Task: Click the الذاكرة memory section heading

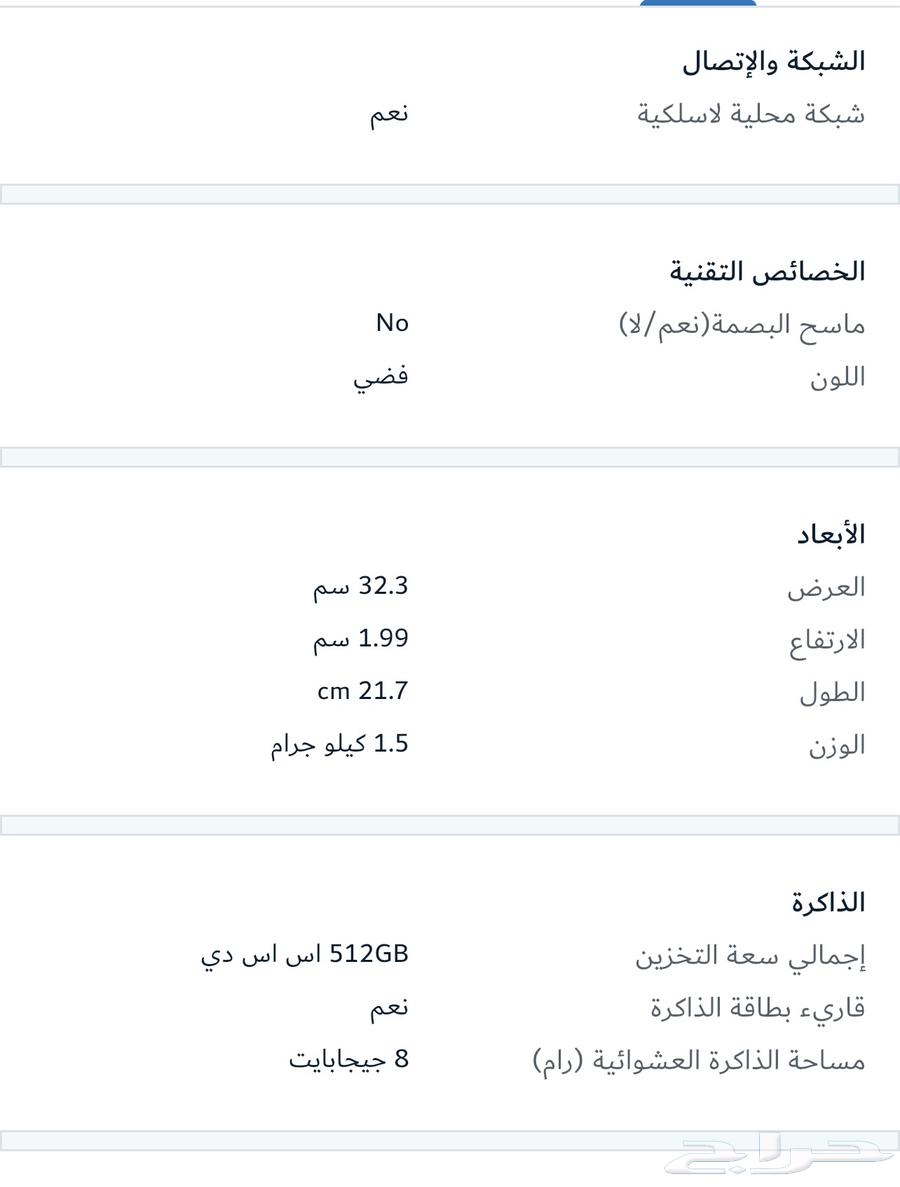Action: (x=828, y=902)
